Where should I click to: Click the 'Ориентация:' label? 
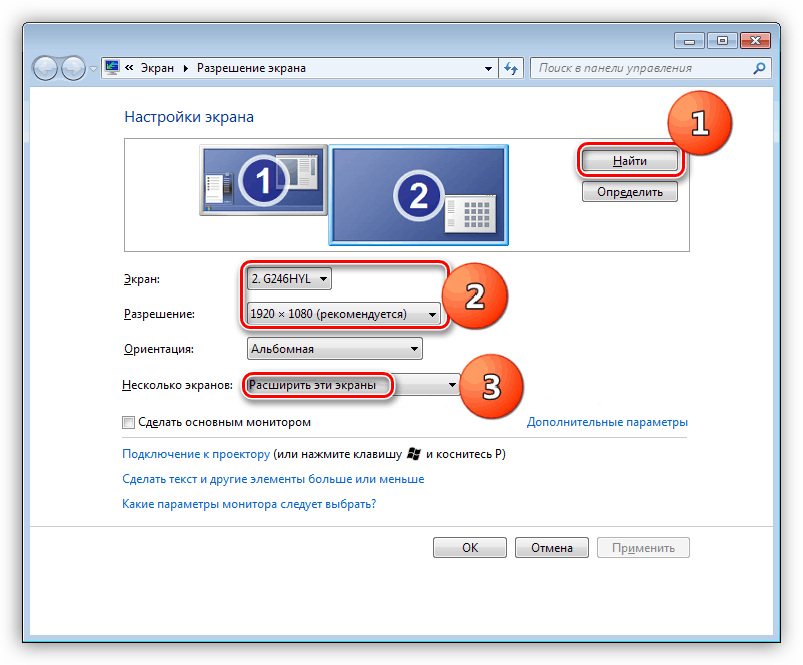pyautogui.click(x=159, y=349)
